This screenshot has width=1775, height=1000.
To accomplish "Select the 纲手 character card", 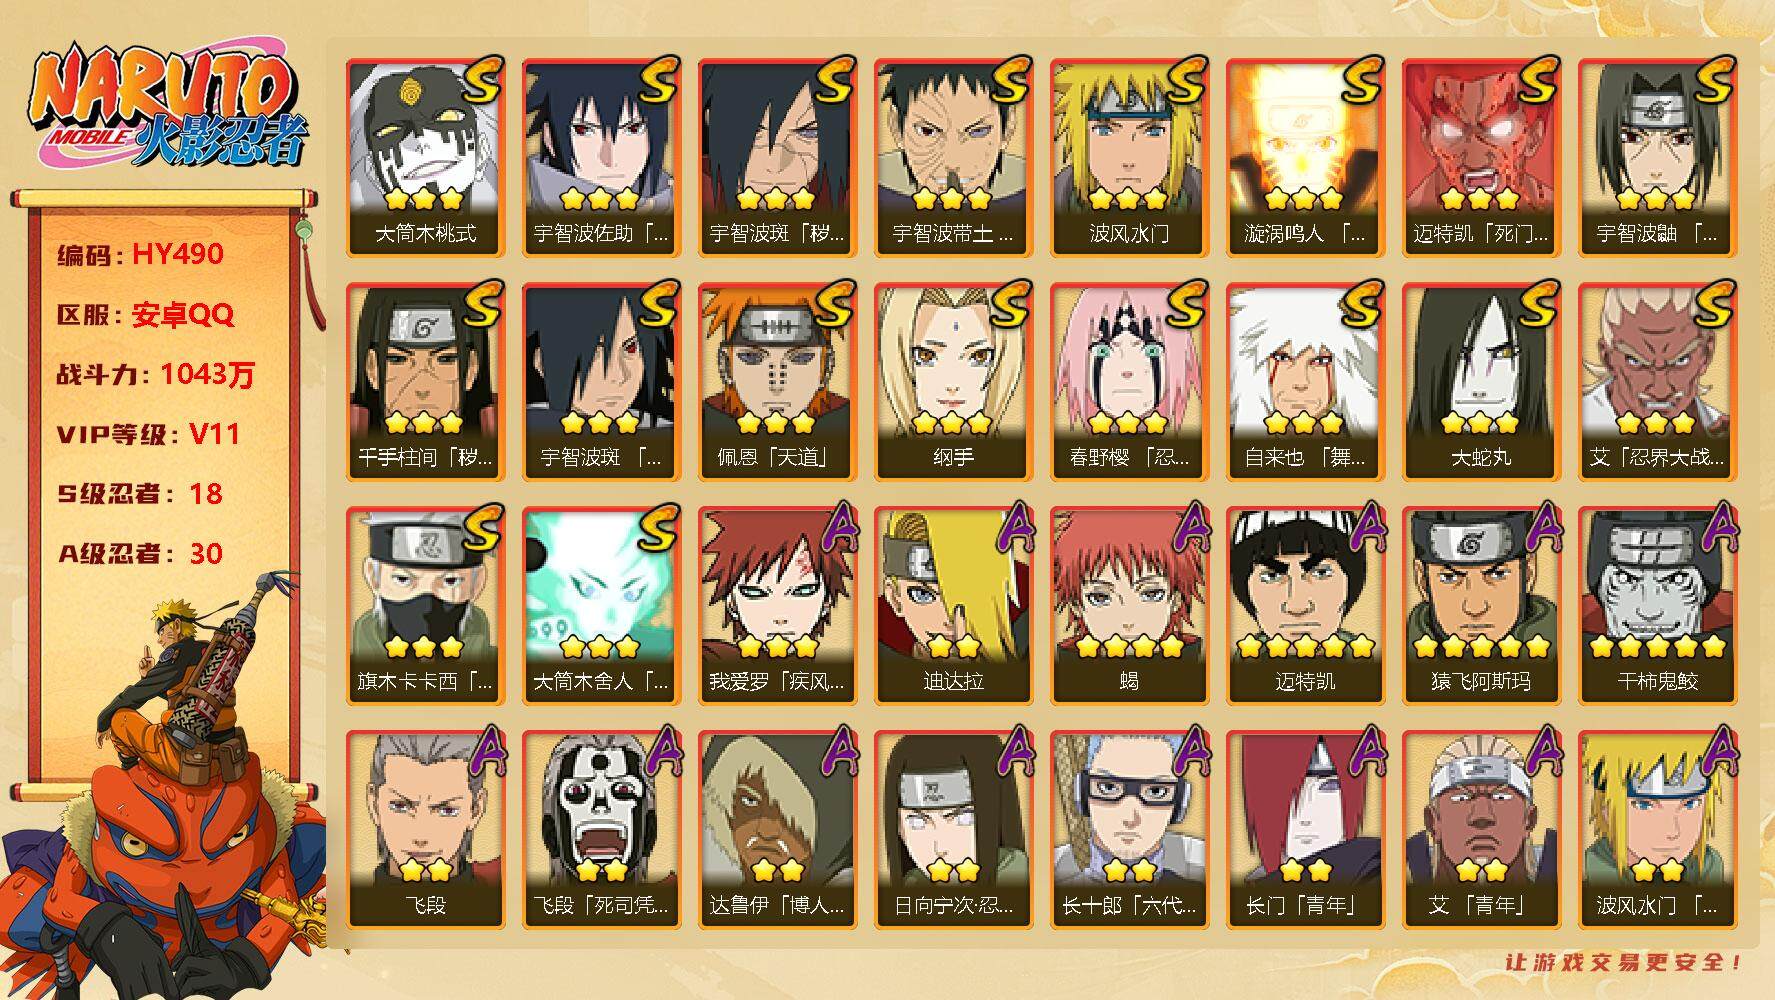I will click(x=953, y=382).
